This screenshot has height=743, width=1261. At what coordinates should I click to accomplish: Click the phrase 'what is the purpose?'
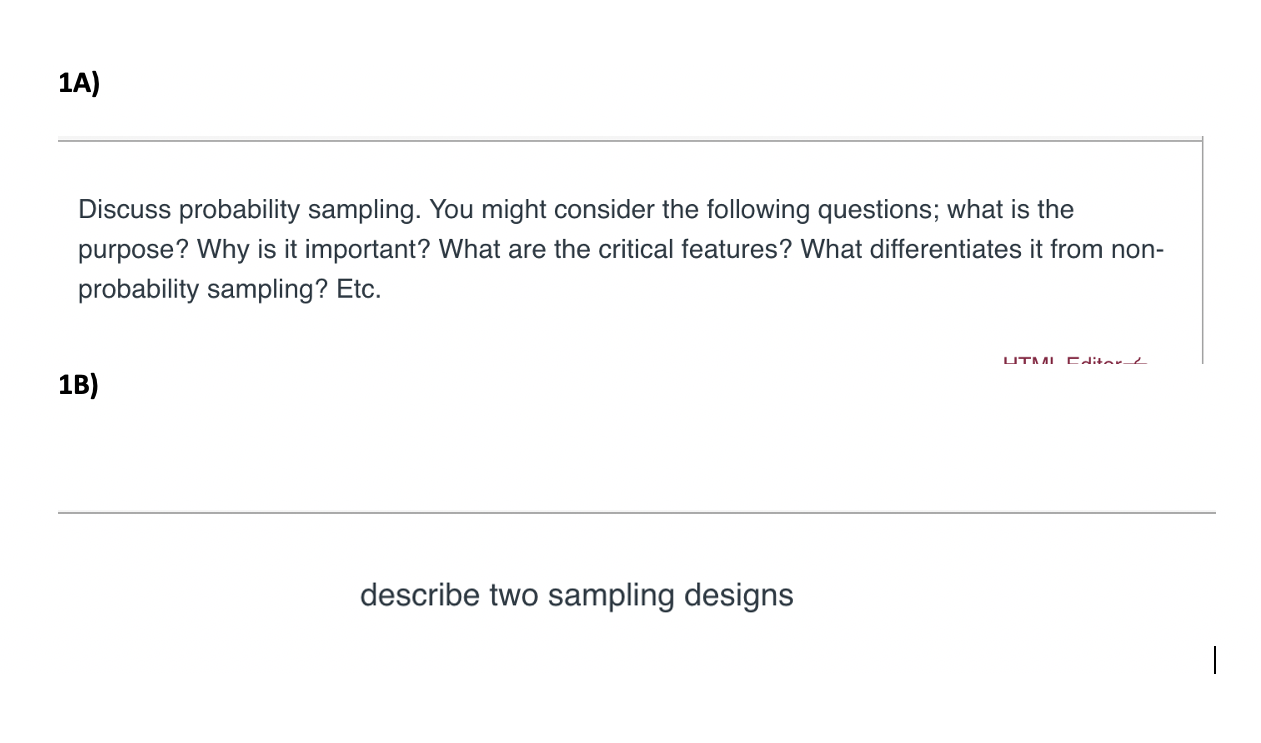click(1010, 210)
